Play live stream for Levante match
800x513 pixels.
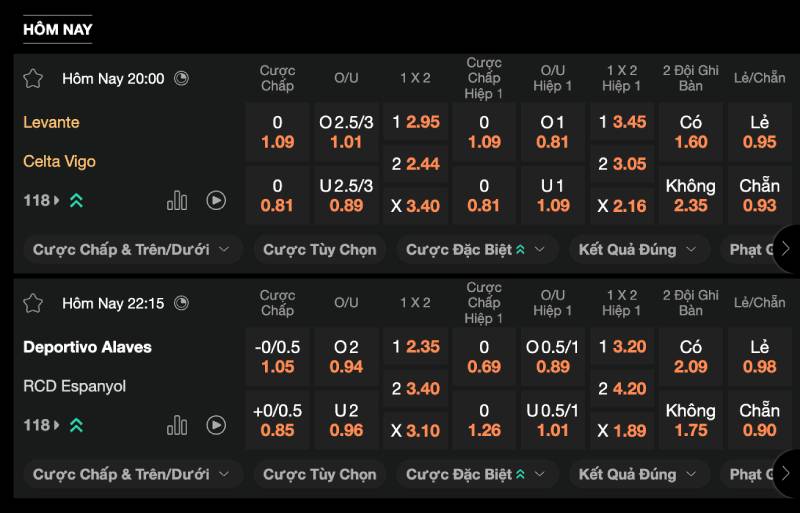click(216, 201)
